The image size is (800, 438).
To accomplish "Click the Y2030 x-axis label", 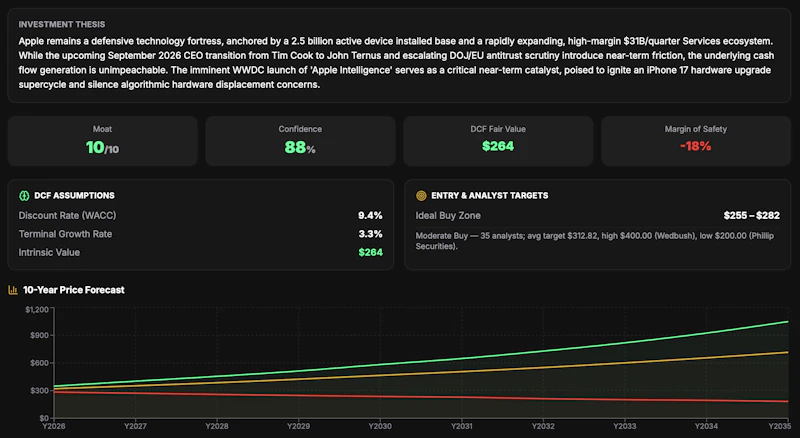I will (x=380, y=426).
